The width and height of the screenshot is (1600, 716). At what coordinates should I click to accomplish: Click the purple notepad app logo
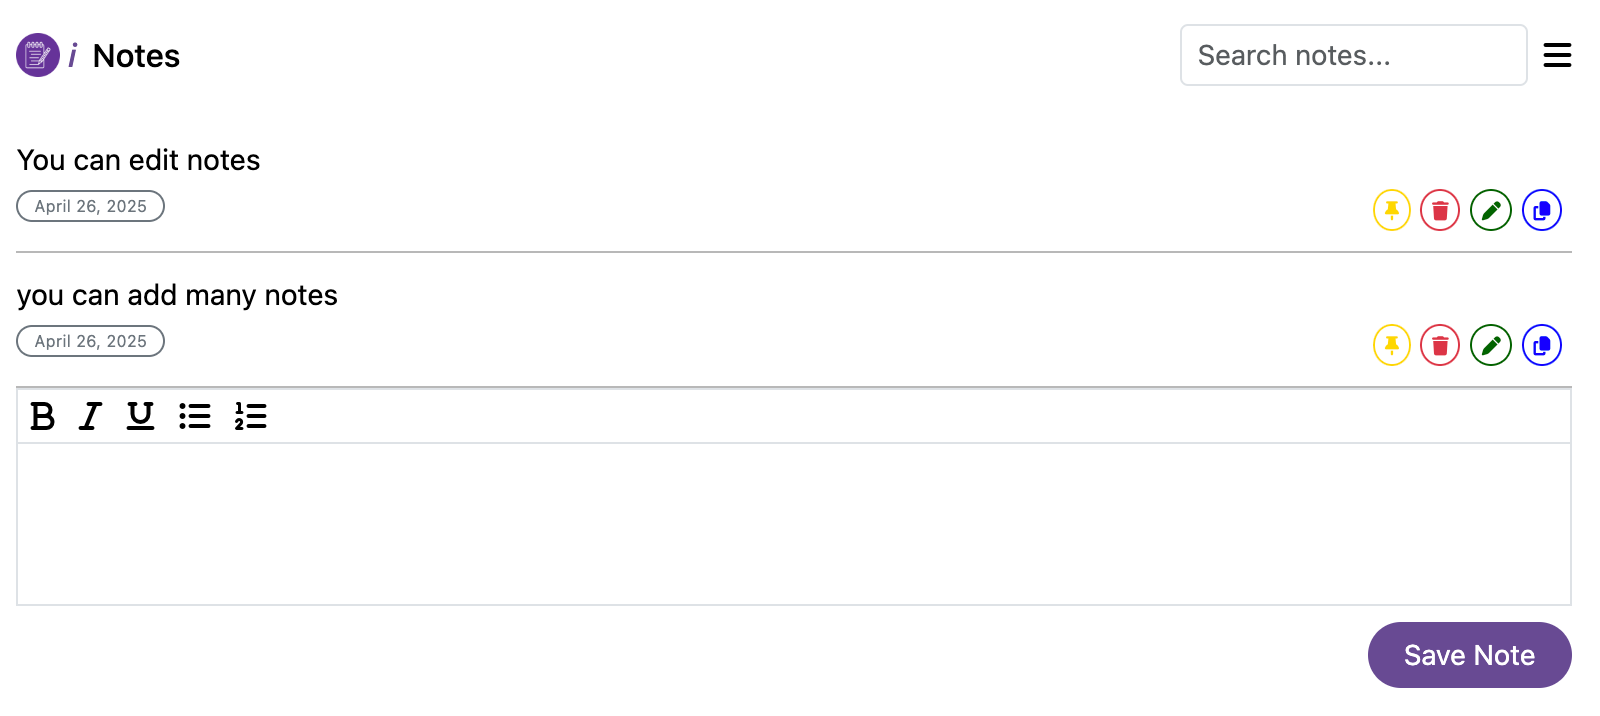point(38,55)
